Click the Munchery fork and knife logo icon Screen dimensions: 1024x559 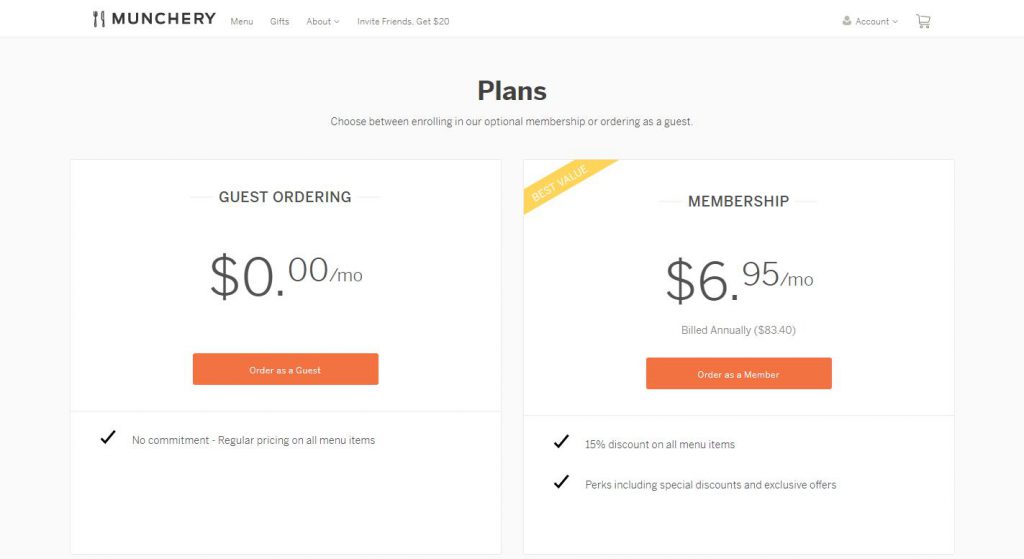(99, 19)
